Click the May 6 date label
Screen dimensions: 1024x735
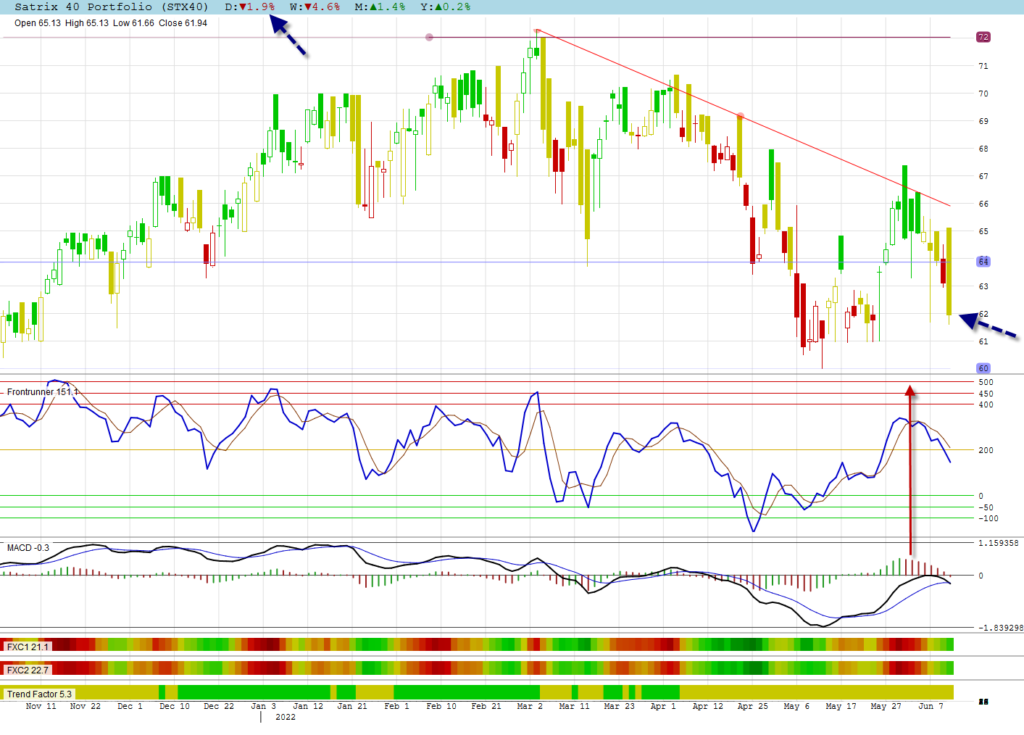pos(796,706)
